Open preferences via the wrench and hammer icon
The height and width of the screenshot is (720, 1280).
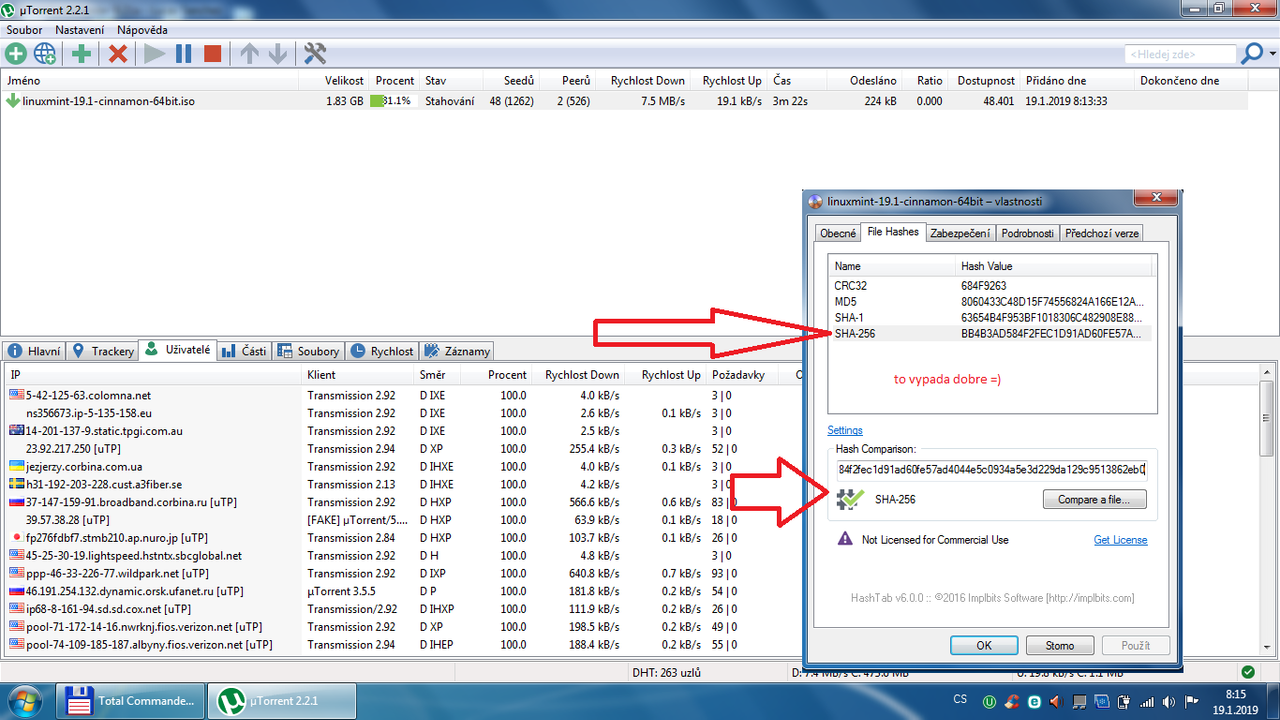tap(315, 54)
